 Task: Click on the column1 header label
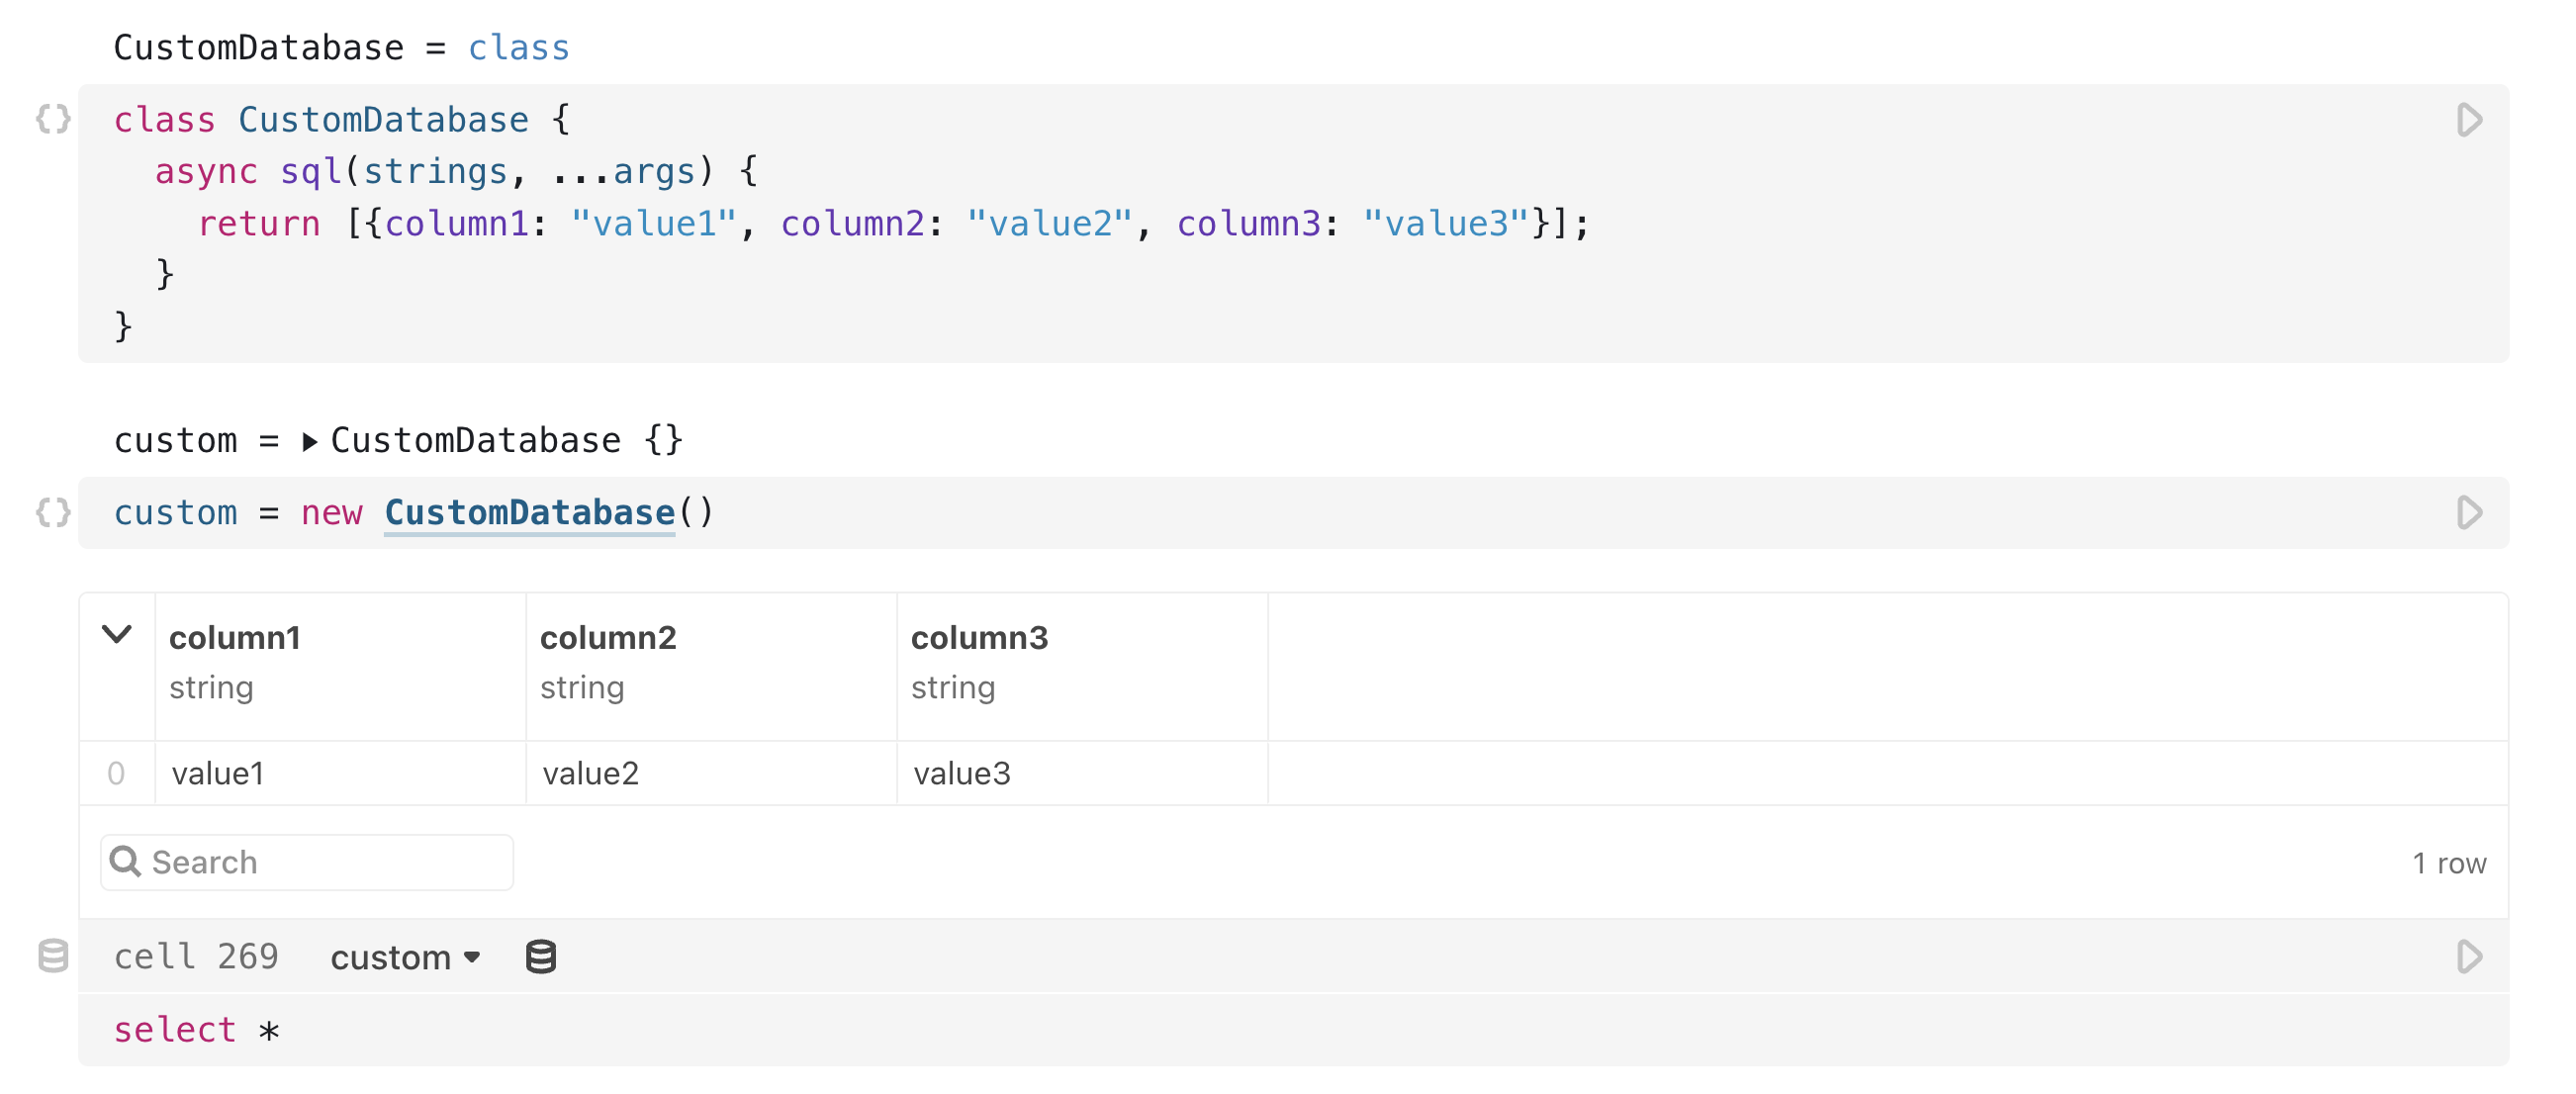[234, 637]
